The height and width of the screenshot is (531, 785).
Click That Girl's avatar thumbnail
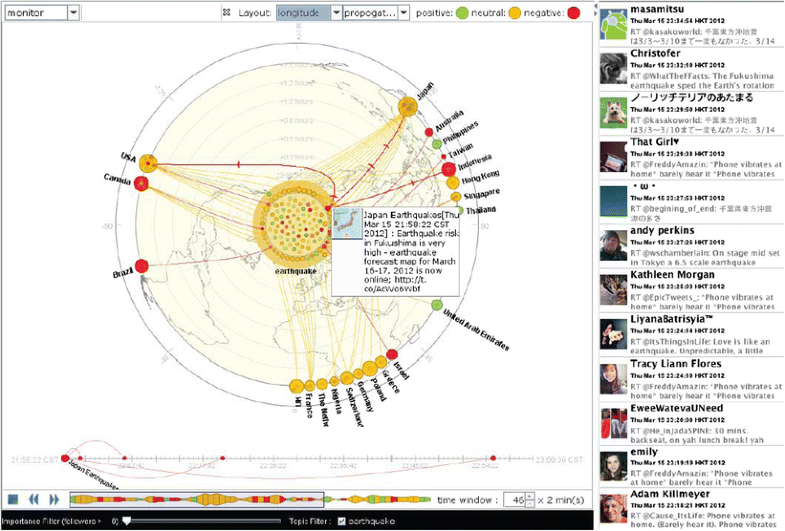613,157
